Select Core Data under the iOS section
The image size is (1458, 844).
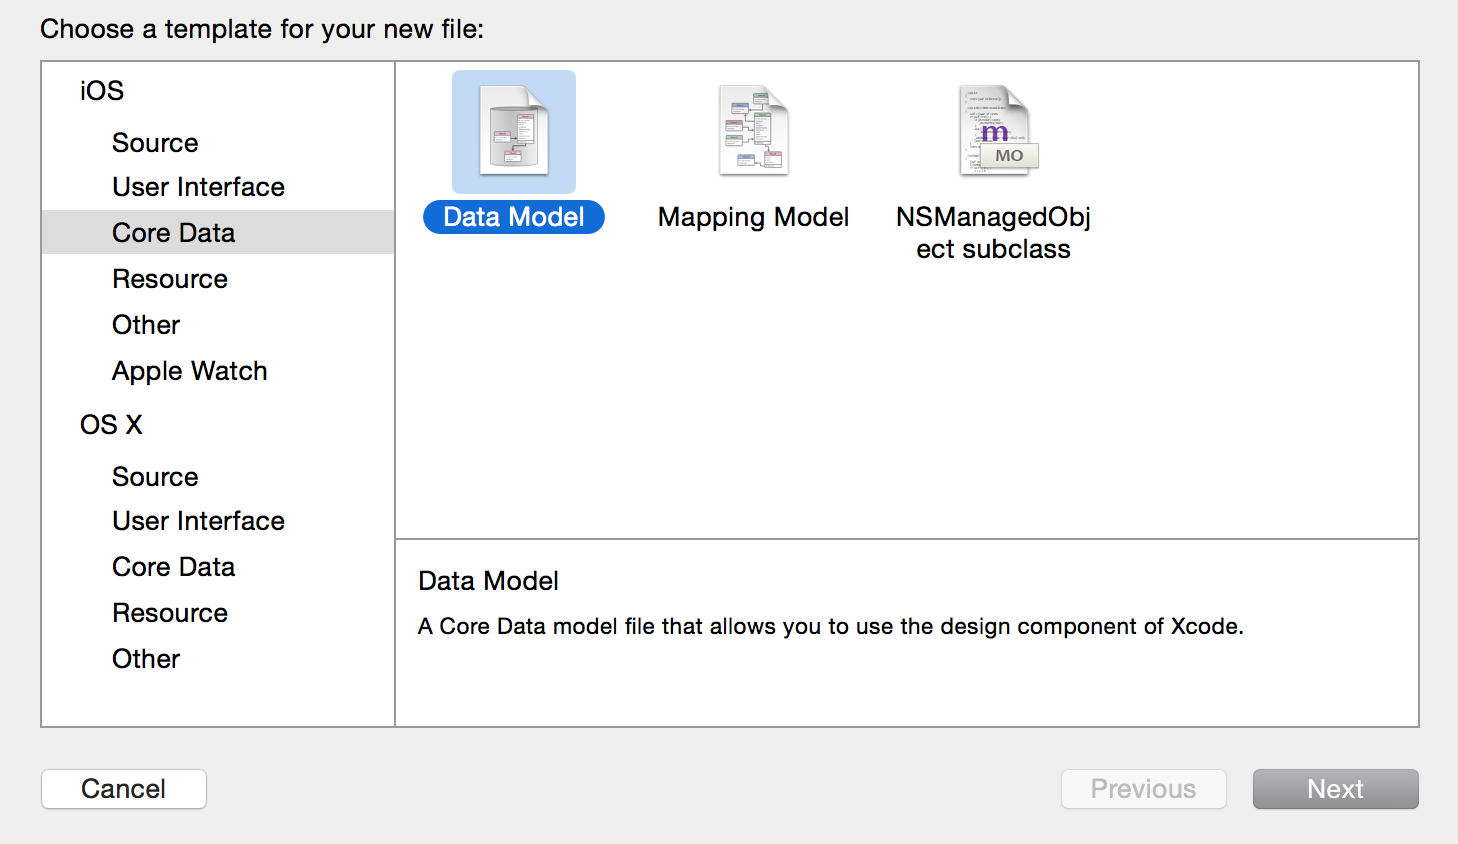[173, 233]
